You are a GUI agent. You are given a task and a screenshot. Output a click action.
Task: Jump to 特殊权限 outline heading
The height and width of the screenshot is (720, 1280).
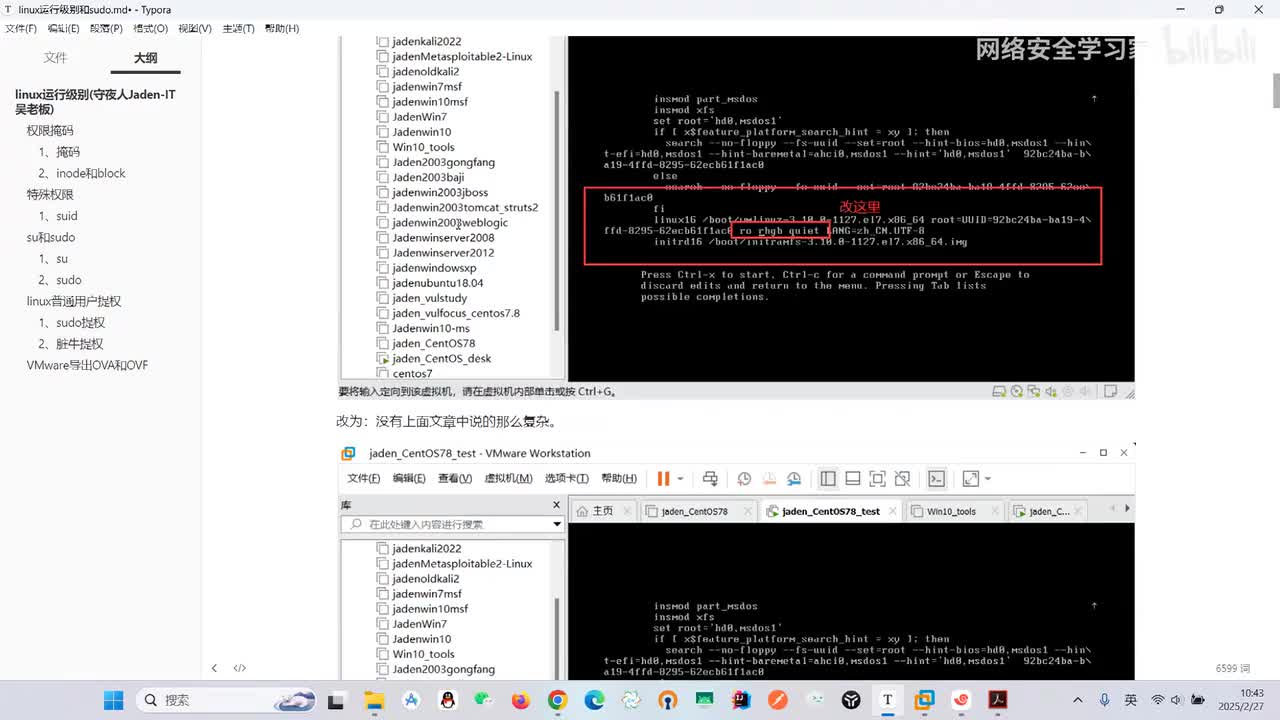[50, 195]
